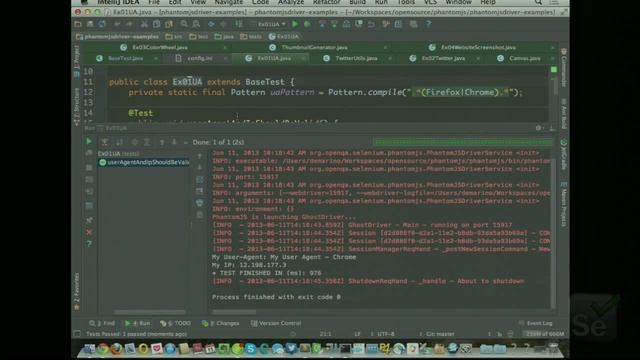
Task: Select the Ex01UA class breadcrumb
Action: (x=284, y=36)
